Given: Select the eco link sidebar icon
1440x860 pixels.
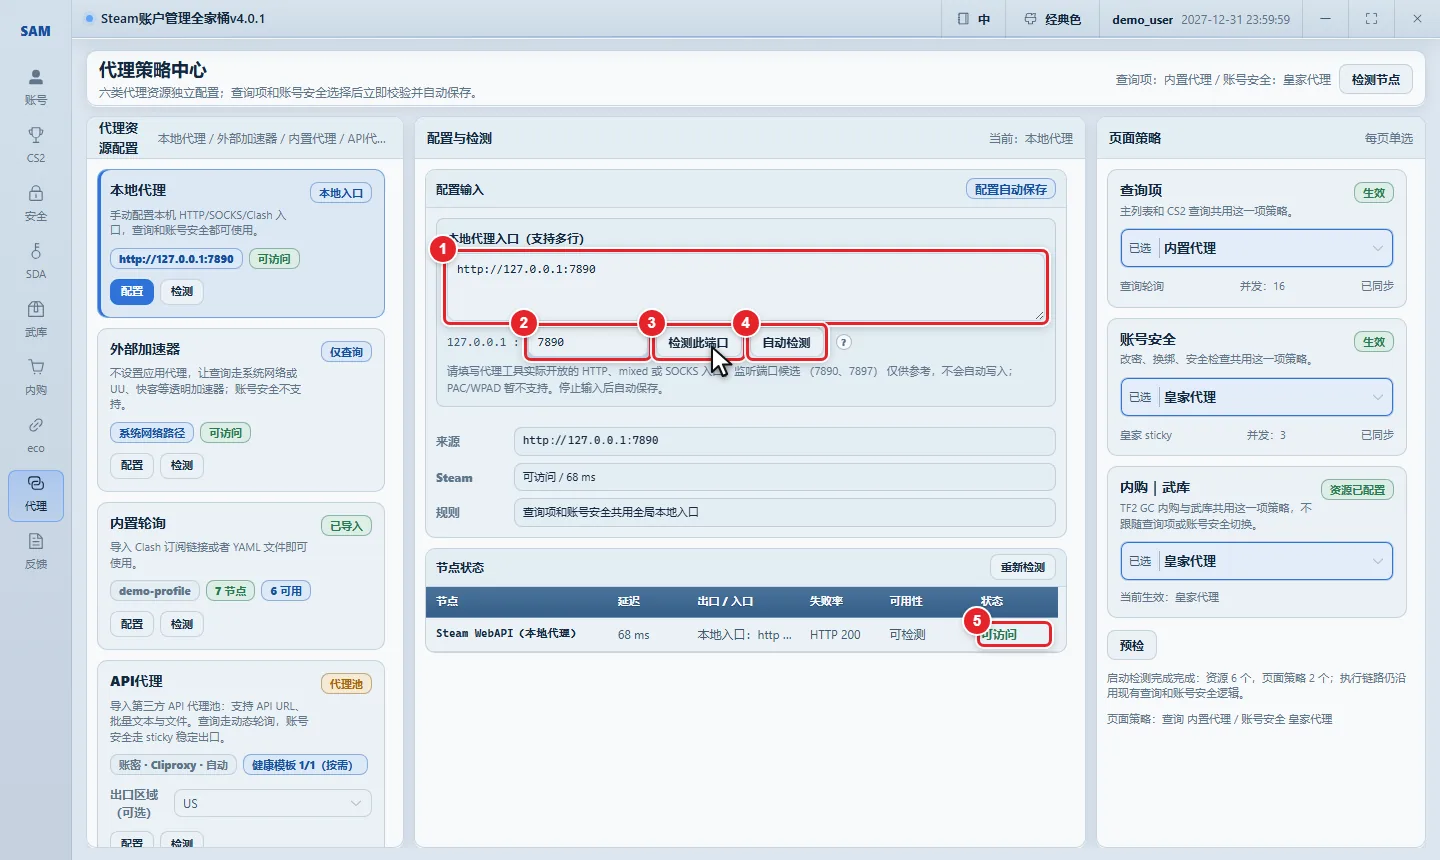Looking at the screenshot, I should coord(36,435).
